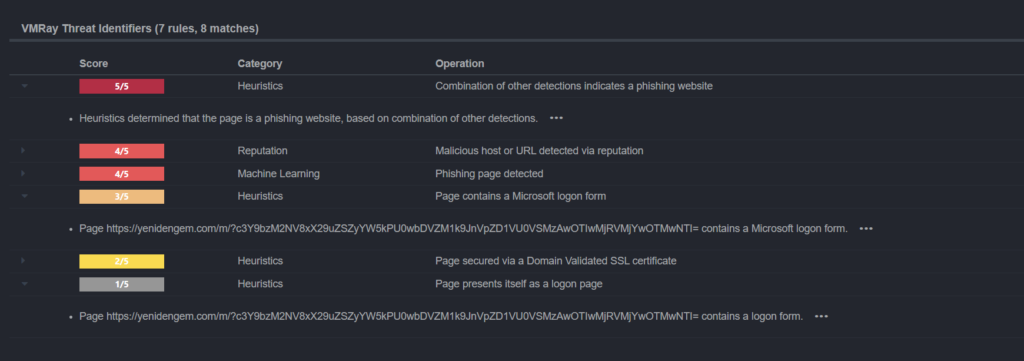Sort by the Score column header

click(x=93, y=63)
